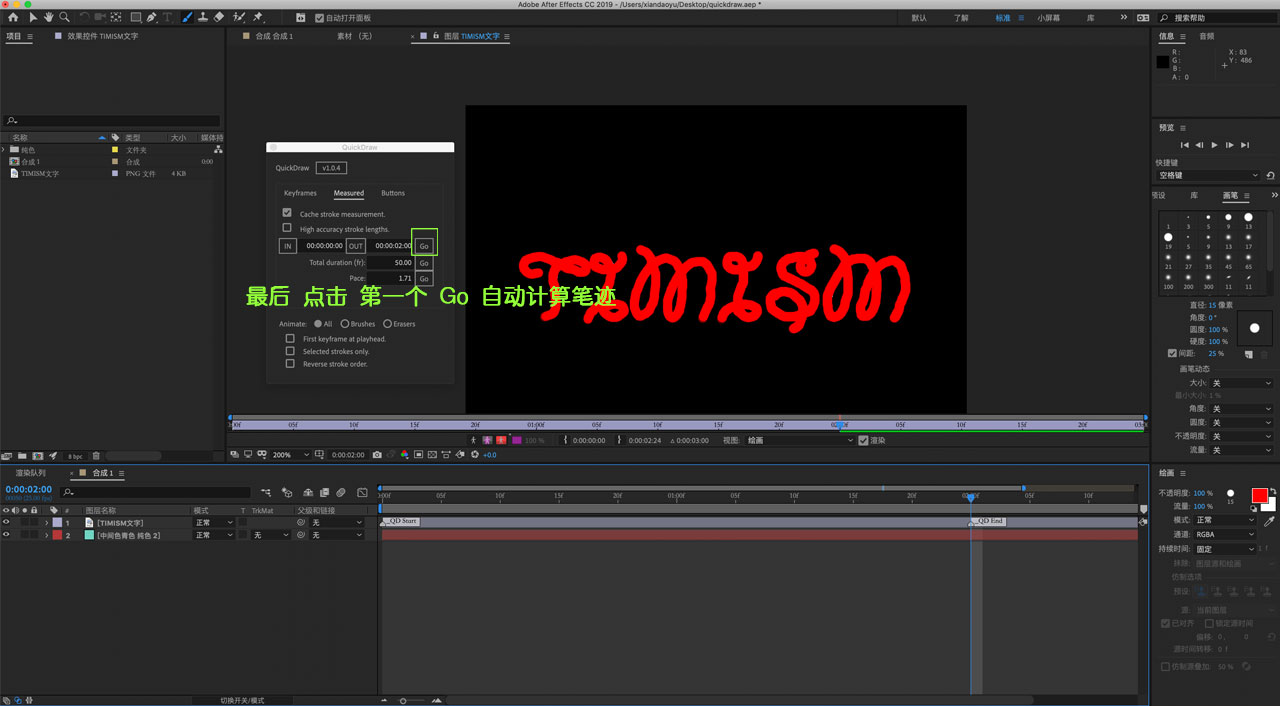Click the motion blur icon in timeline
Screen dimensions: 1280x706
click(x=340, y=492)
